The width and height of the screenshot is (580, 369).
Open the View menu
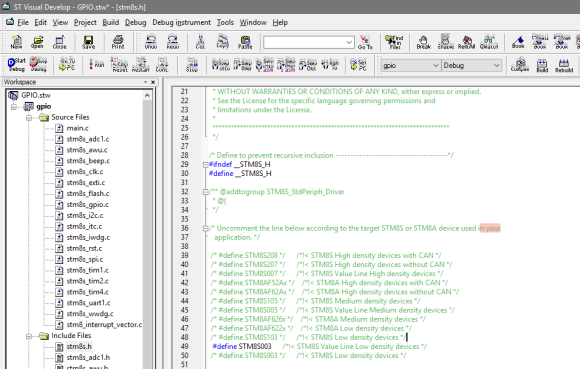60,23
